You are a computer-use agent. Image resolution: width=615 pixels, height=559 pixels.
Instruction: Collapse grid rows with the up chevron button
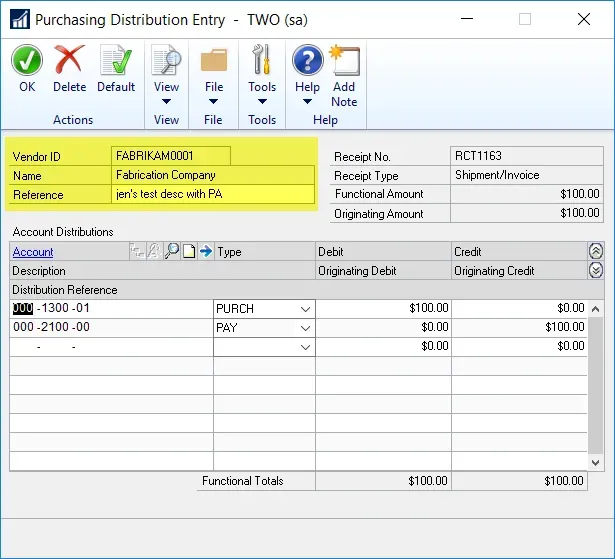pos(597,252)
